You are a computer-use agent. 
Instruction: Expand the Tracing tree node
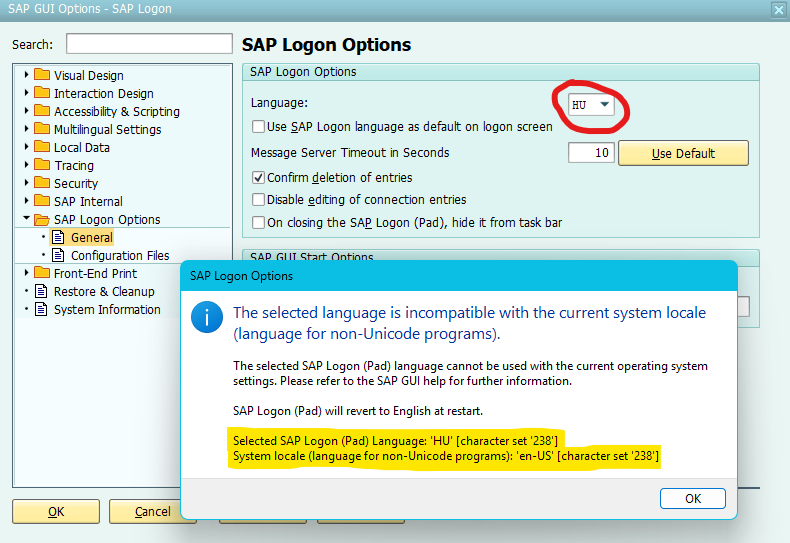pyautogui.click(x=26, y=165)
